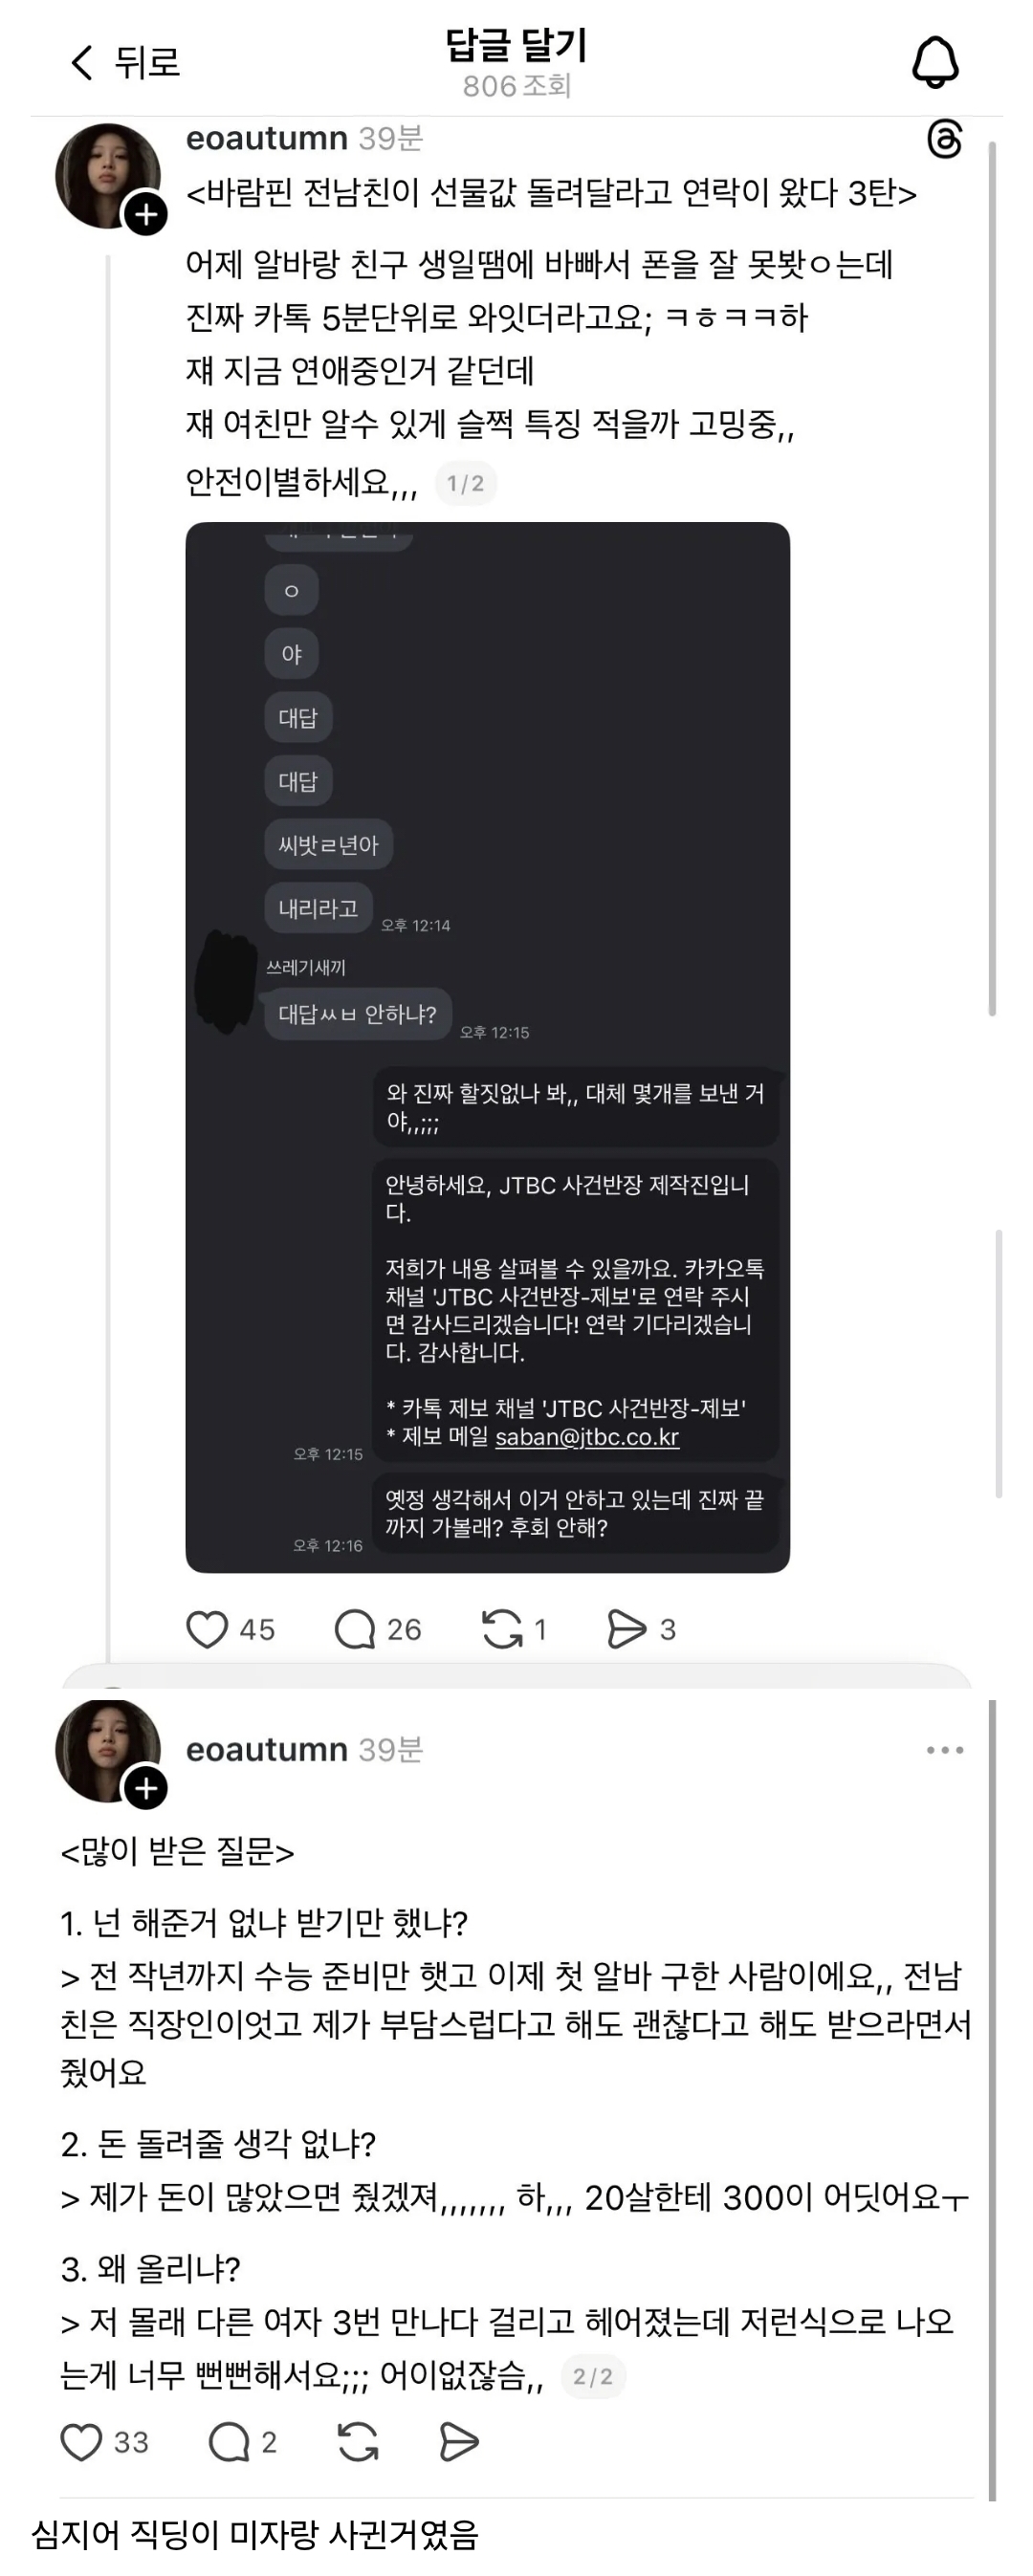Image resolution: width=1033 pixels, height=2576 pixels.
Task: Follow eoautumn via plus badge on top avatar
Action: pos(146,213)
